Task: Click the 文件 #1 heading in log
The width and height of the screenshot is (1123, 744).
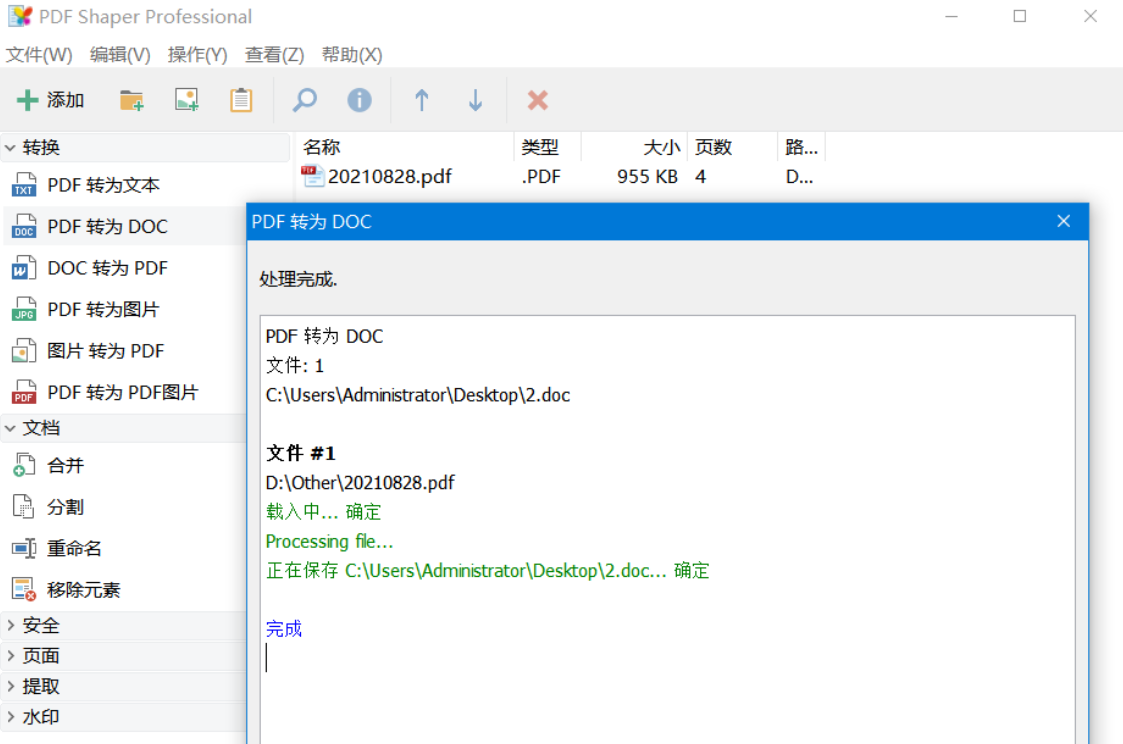Action: [x=301, y=453]
